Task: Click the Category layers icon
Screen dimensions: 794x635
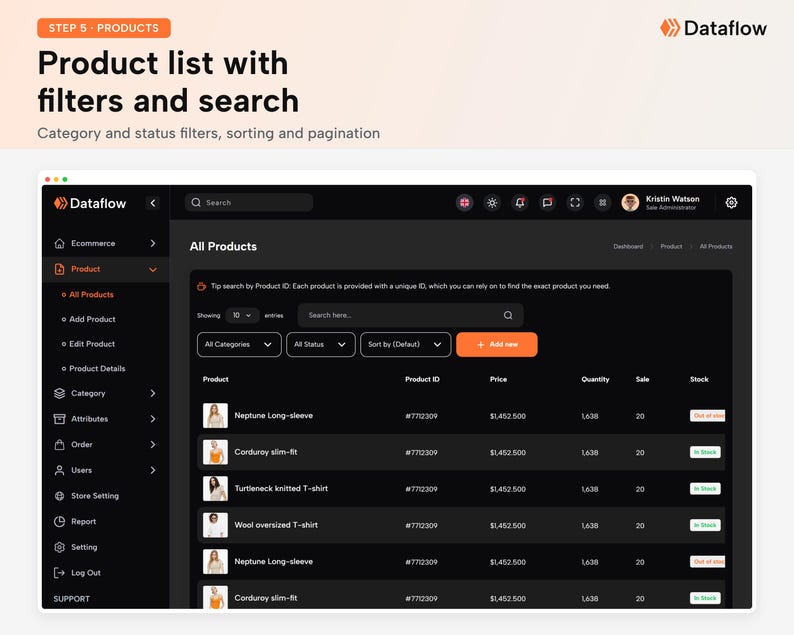Action: [59, 393]
